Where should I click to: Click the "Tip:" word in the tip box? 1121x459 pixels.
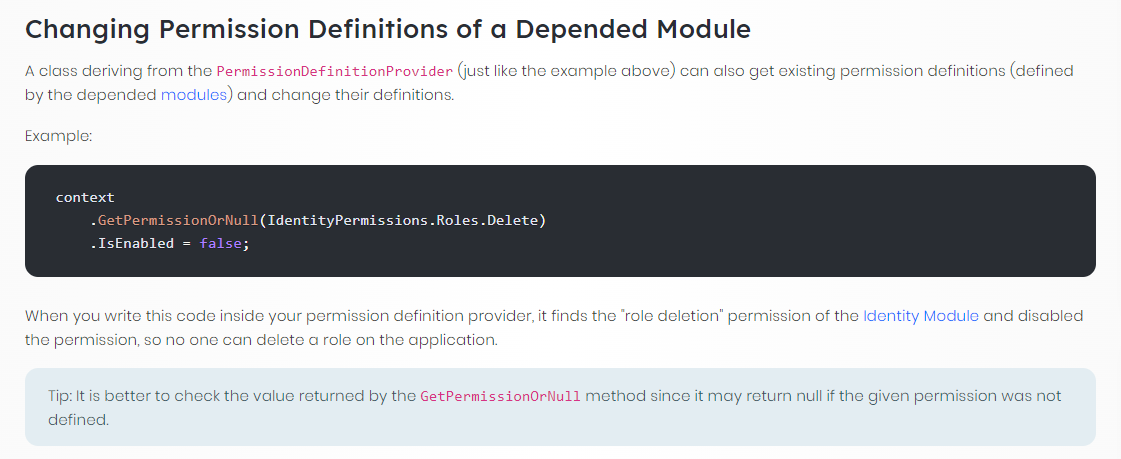click(x=60, y=396)
